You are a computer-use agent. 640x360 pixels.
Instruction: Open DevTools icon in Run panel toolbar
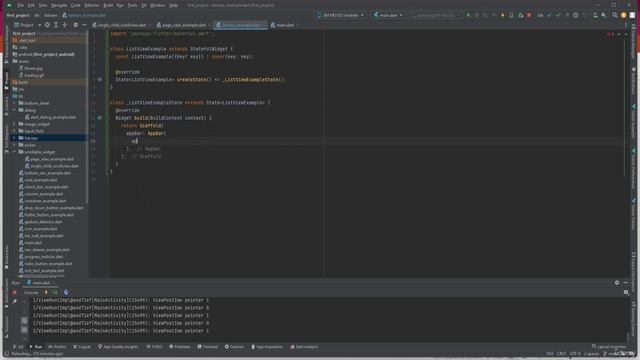click(66, 292)
